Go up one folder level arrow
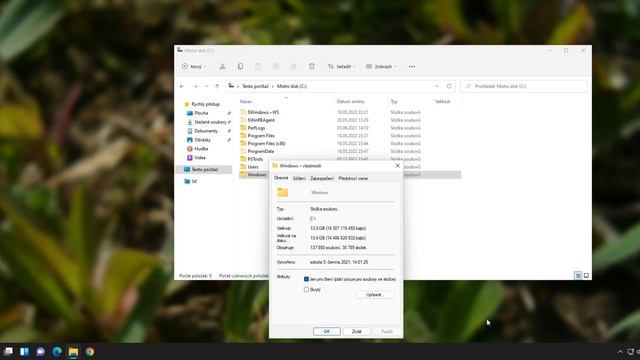Viewport: 640px width, 360px height. pyautogui.click(x=217, y=86)
